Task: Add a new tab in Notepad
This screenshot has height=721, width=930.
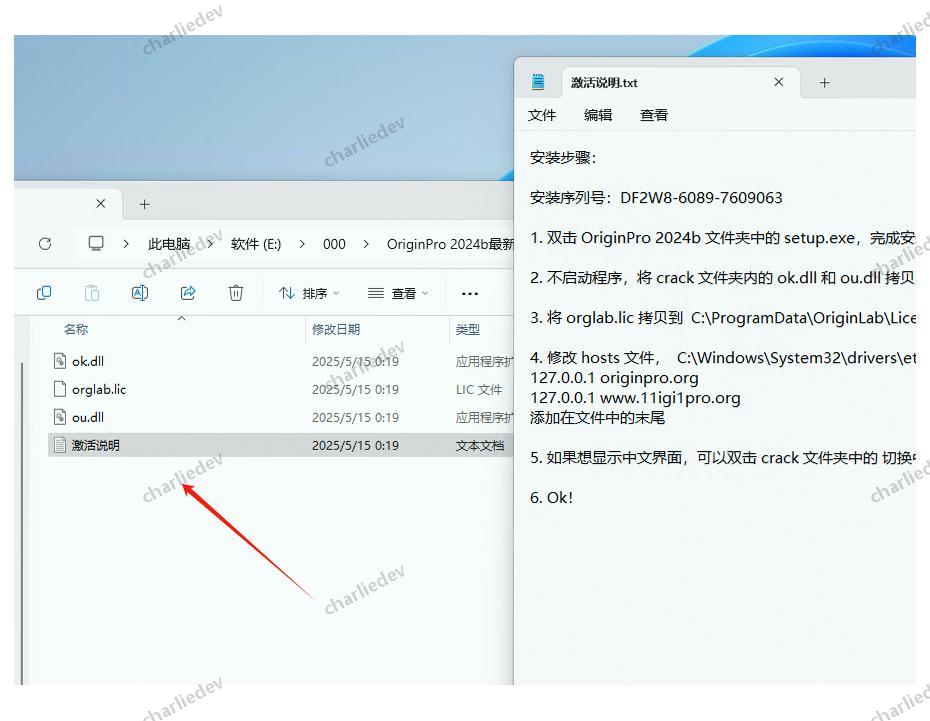Action: [x=824, y=82]
